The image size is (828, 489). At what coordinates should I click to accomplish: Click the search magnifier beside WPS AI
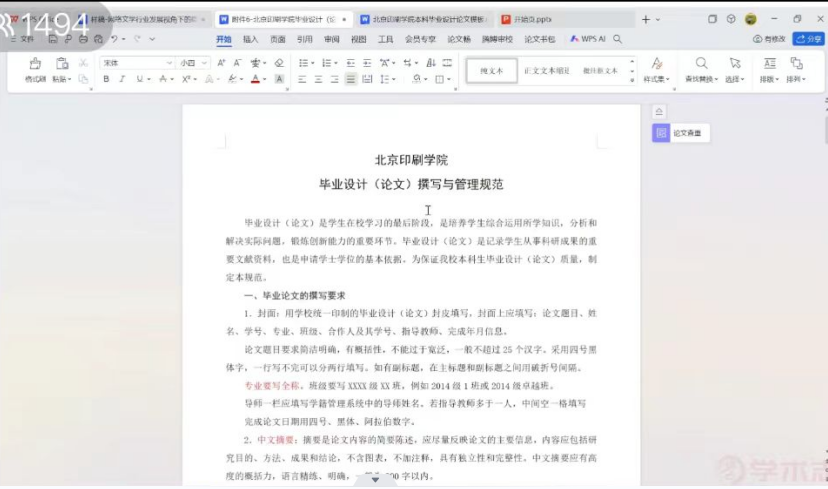(x=618, y=39)
